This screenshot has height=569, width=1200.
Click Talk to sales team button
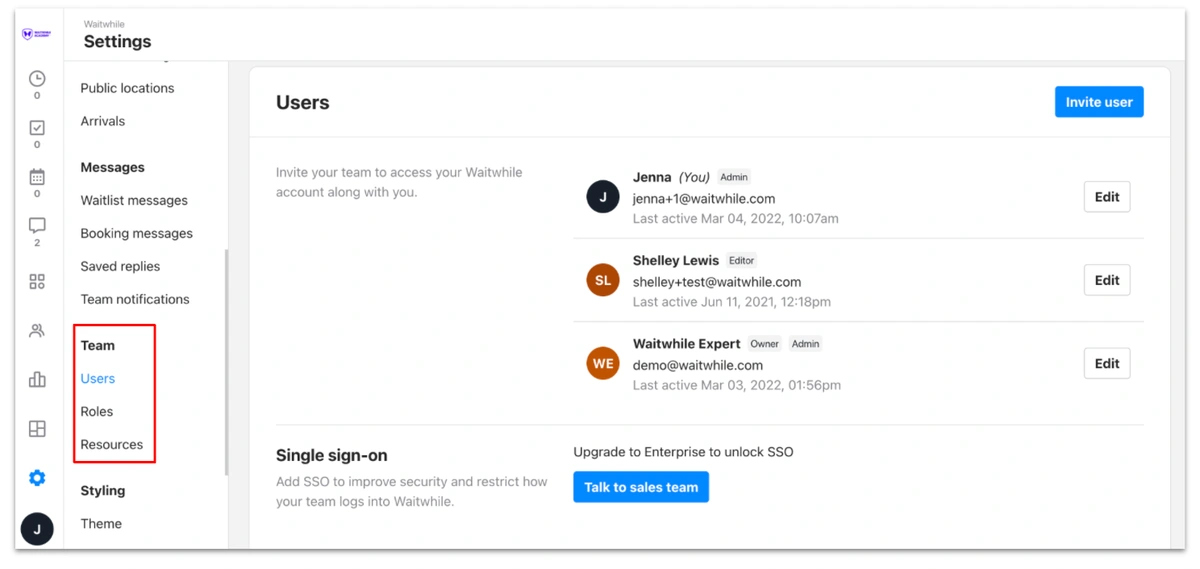click(641, 487)
